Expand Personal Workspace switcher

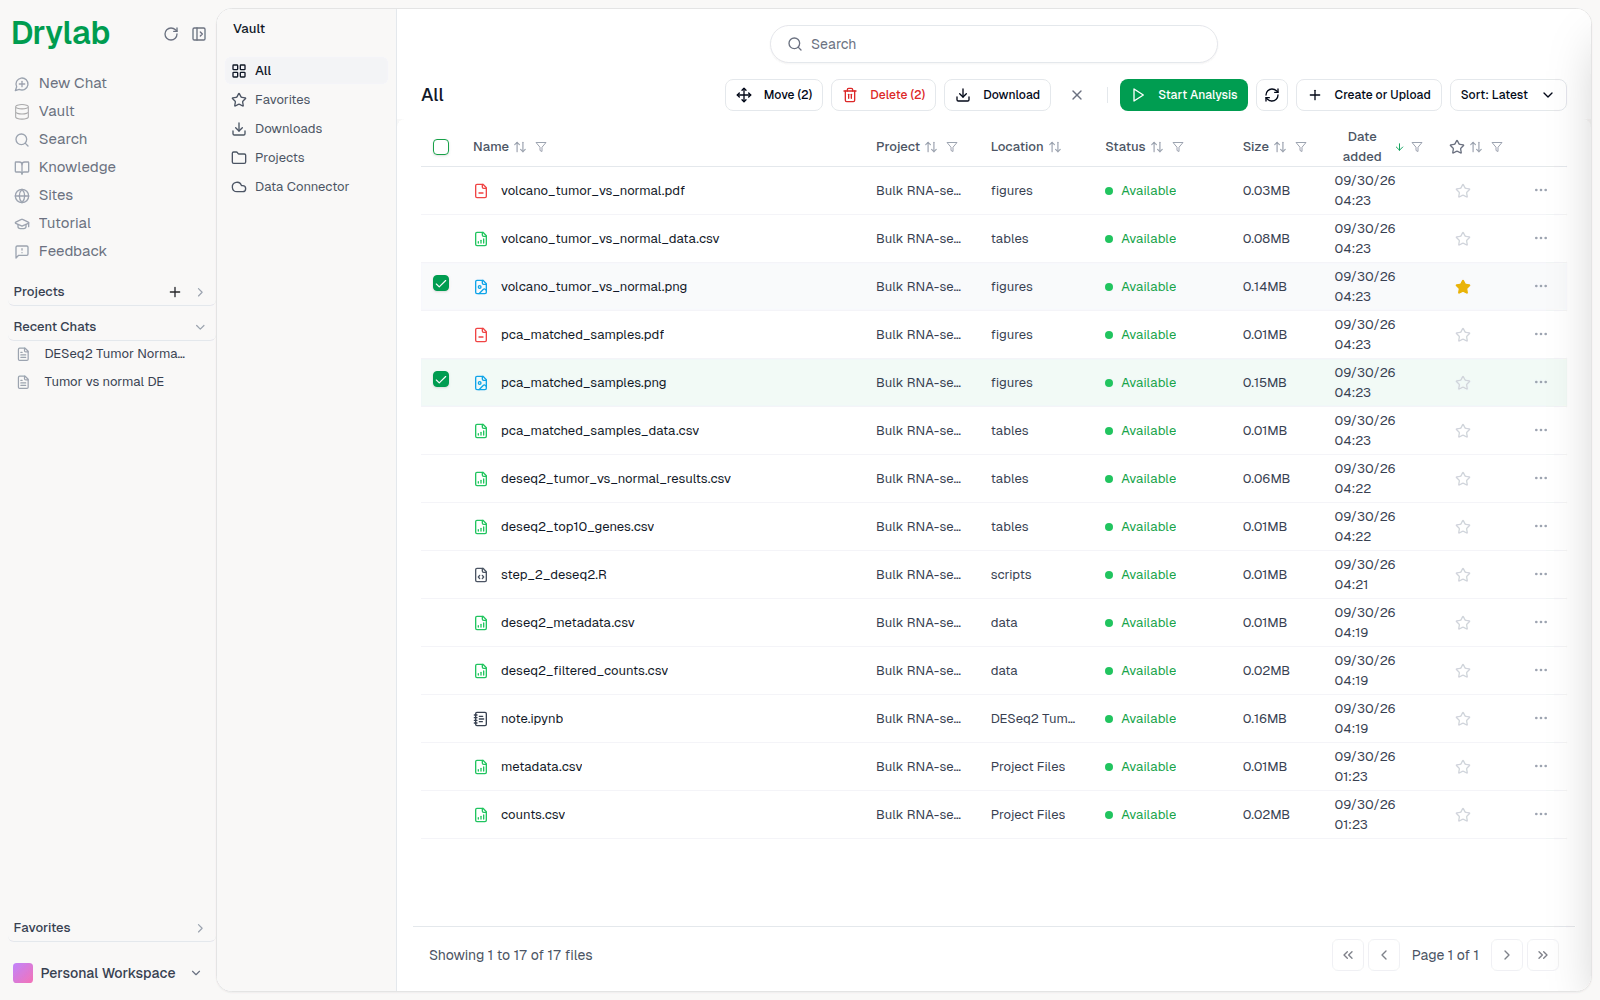coord(107,973)
